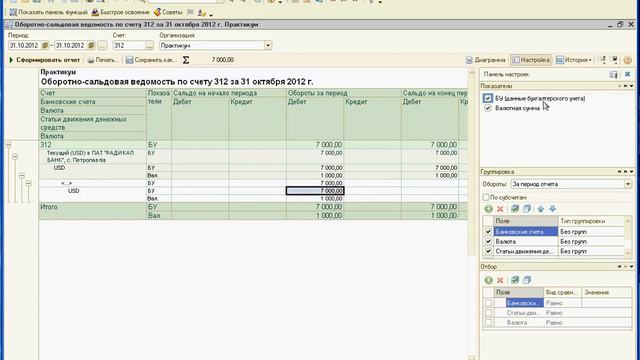Toggle Статьи движения де... grouping checkbox
Image resolution: width=640 pixels, height=360 pixels.
coord(488,251)
